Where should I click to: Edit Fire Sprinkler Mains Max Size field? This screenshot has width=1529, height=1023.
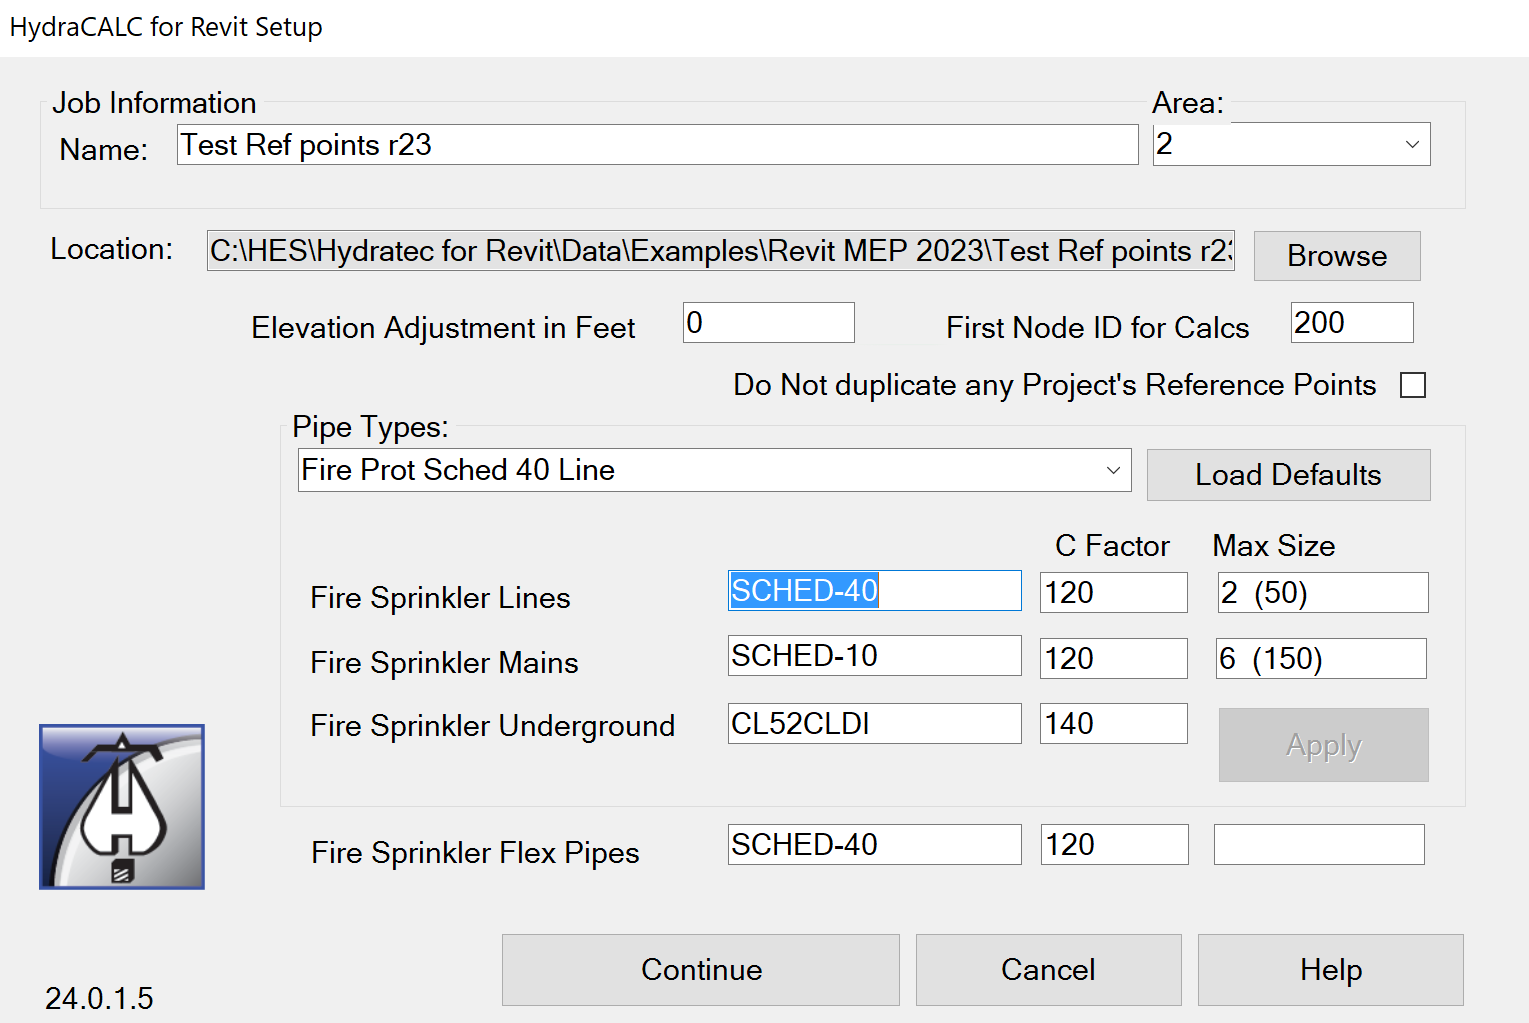tap(1321, 659)
